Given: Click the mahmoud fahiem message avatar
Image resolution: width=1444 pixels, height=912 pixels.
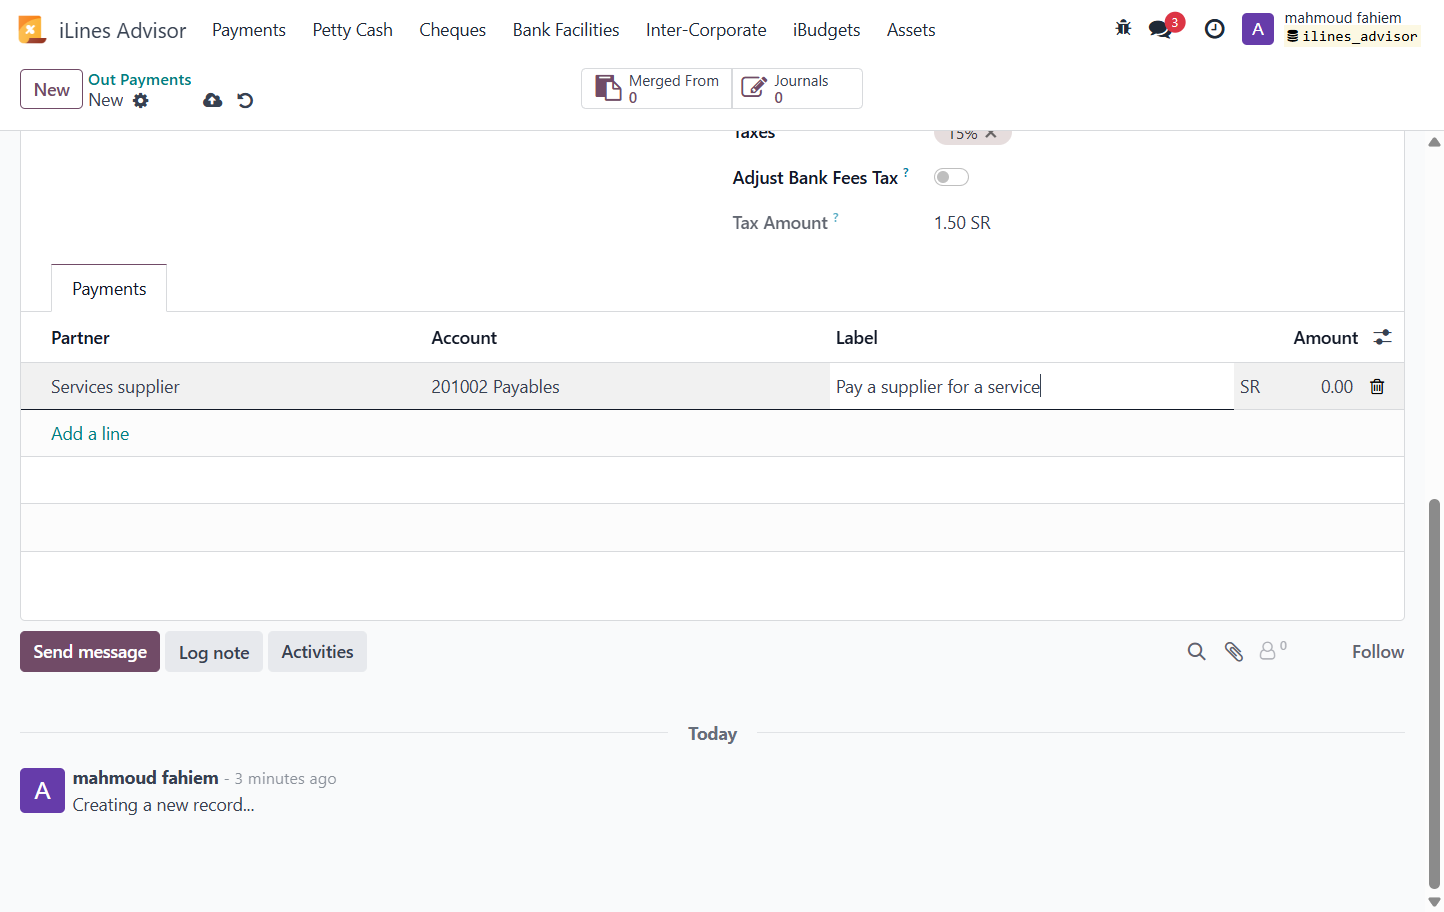Looking at the screenshot, I should [42, 790].
